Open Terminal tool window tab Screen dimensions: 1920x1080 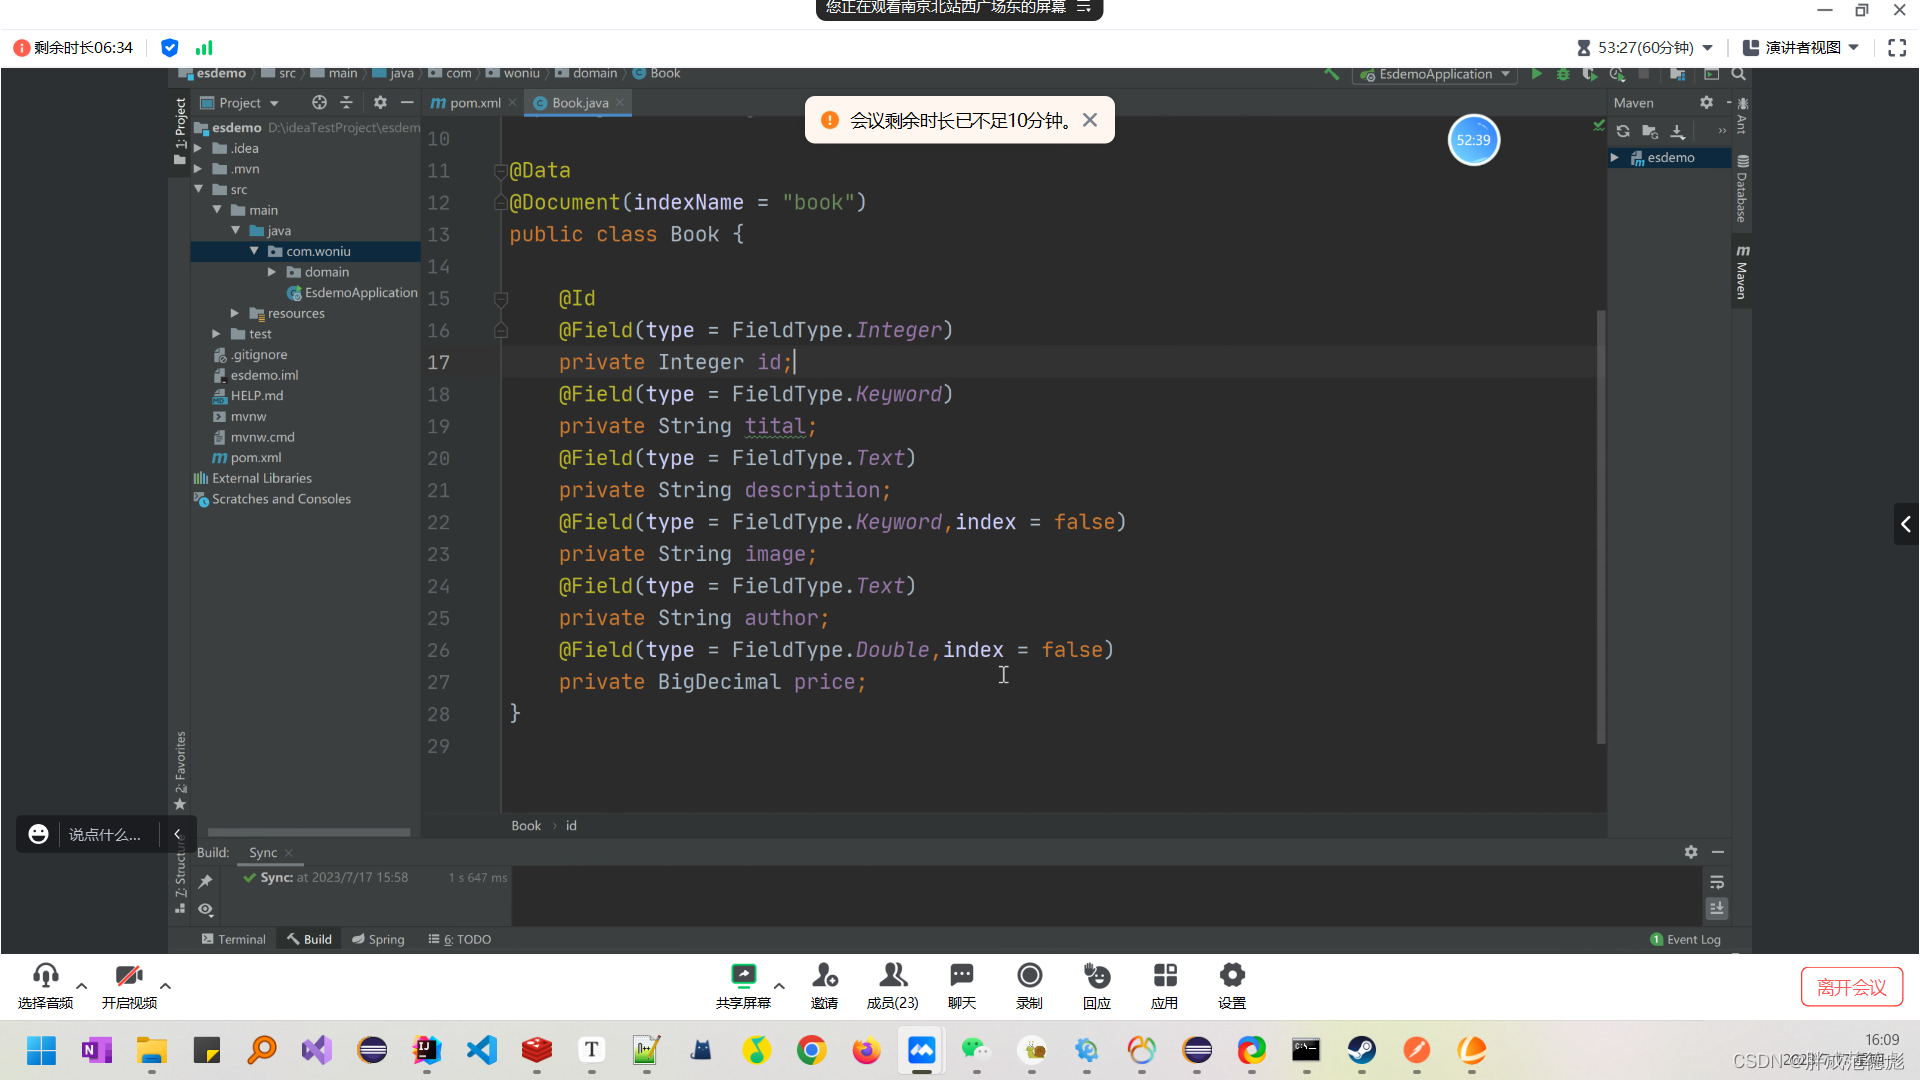coord(234,939)
